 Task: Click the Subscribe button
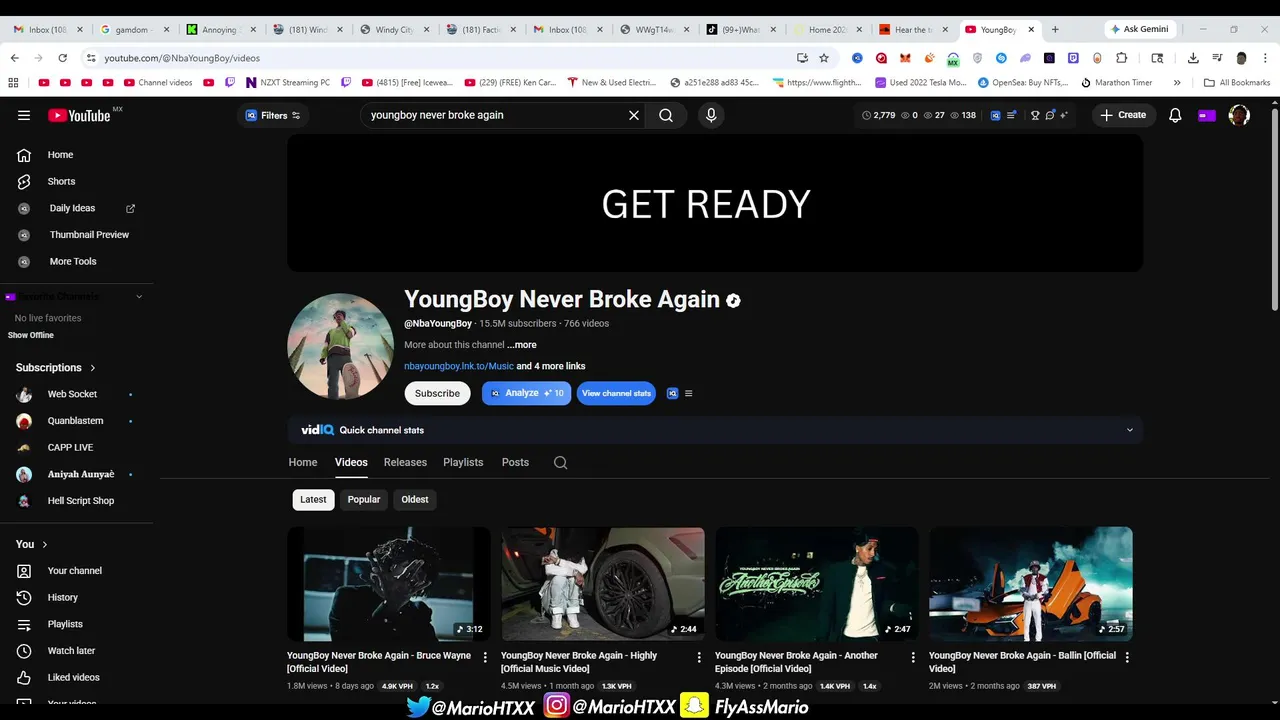pos(437,393)
